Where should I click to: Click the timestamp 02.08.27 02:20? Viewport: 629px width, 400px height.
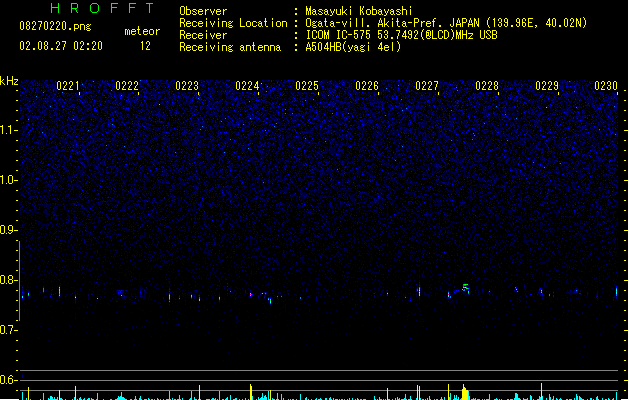coord(61,46)
